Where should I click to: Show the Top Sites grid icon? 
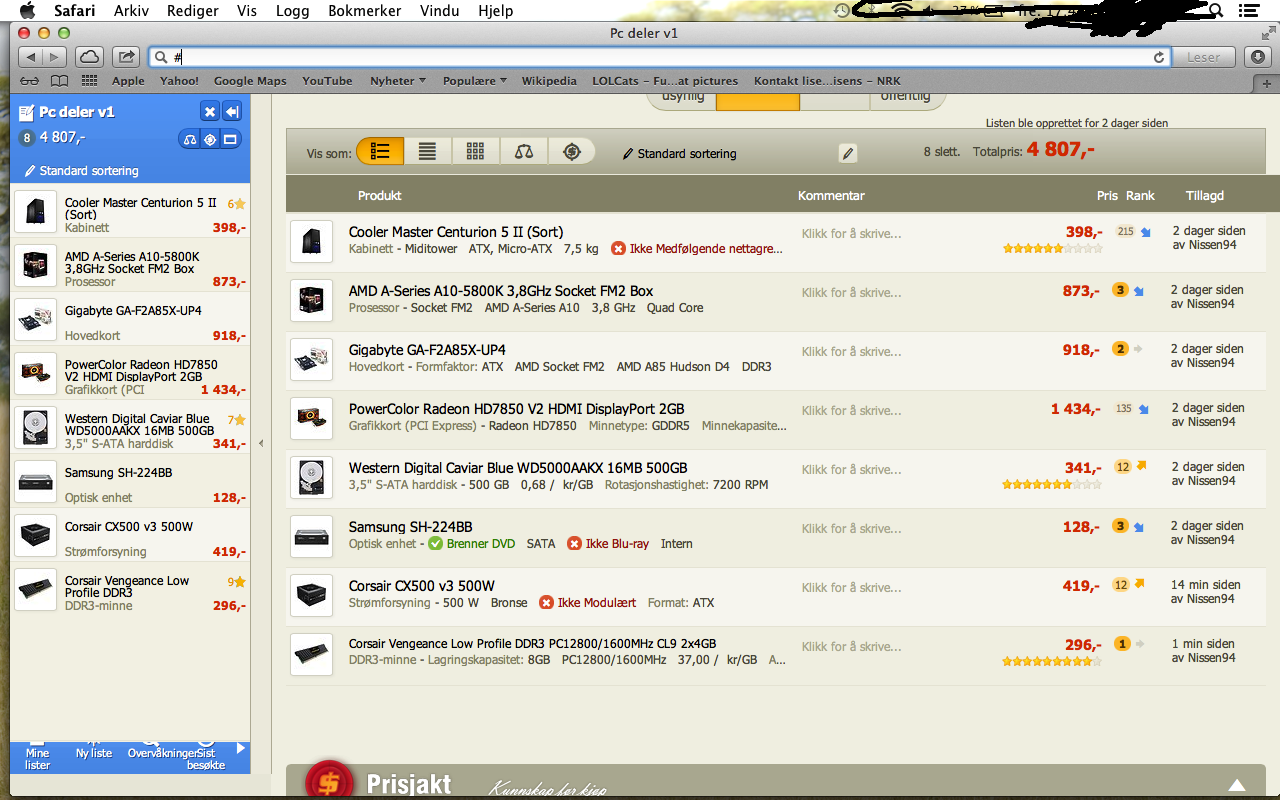point(90,81)
